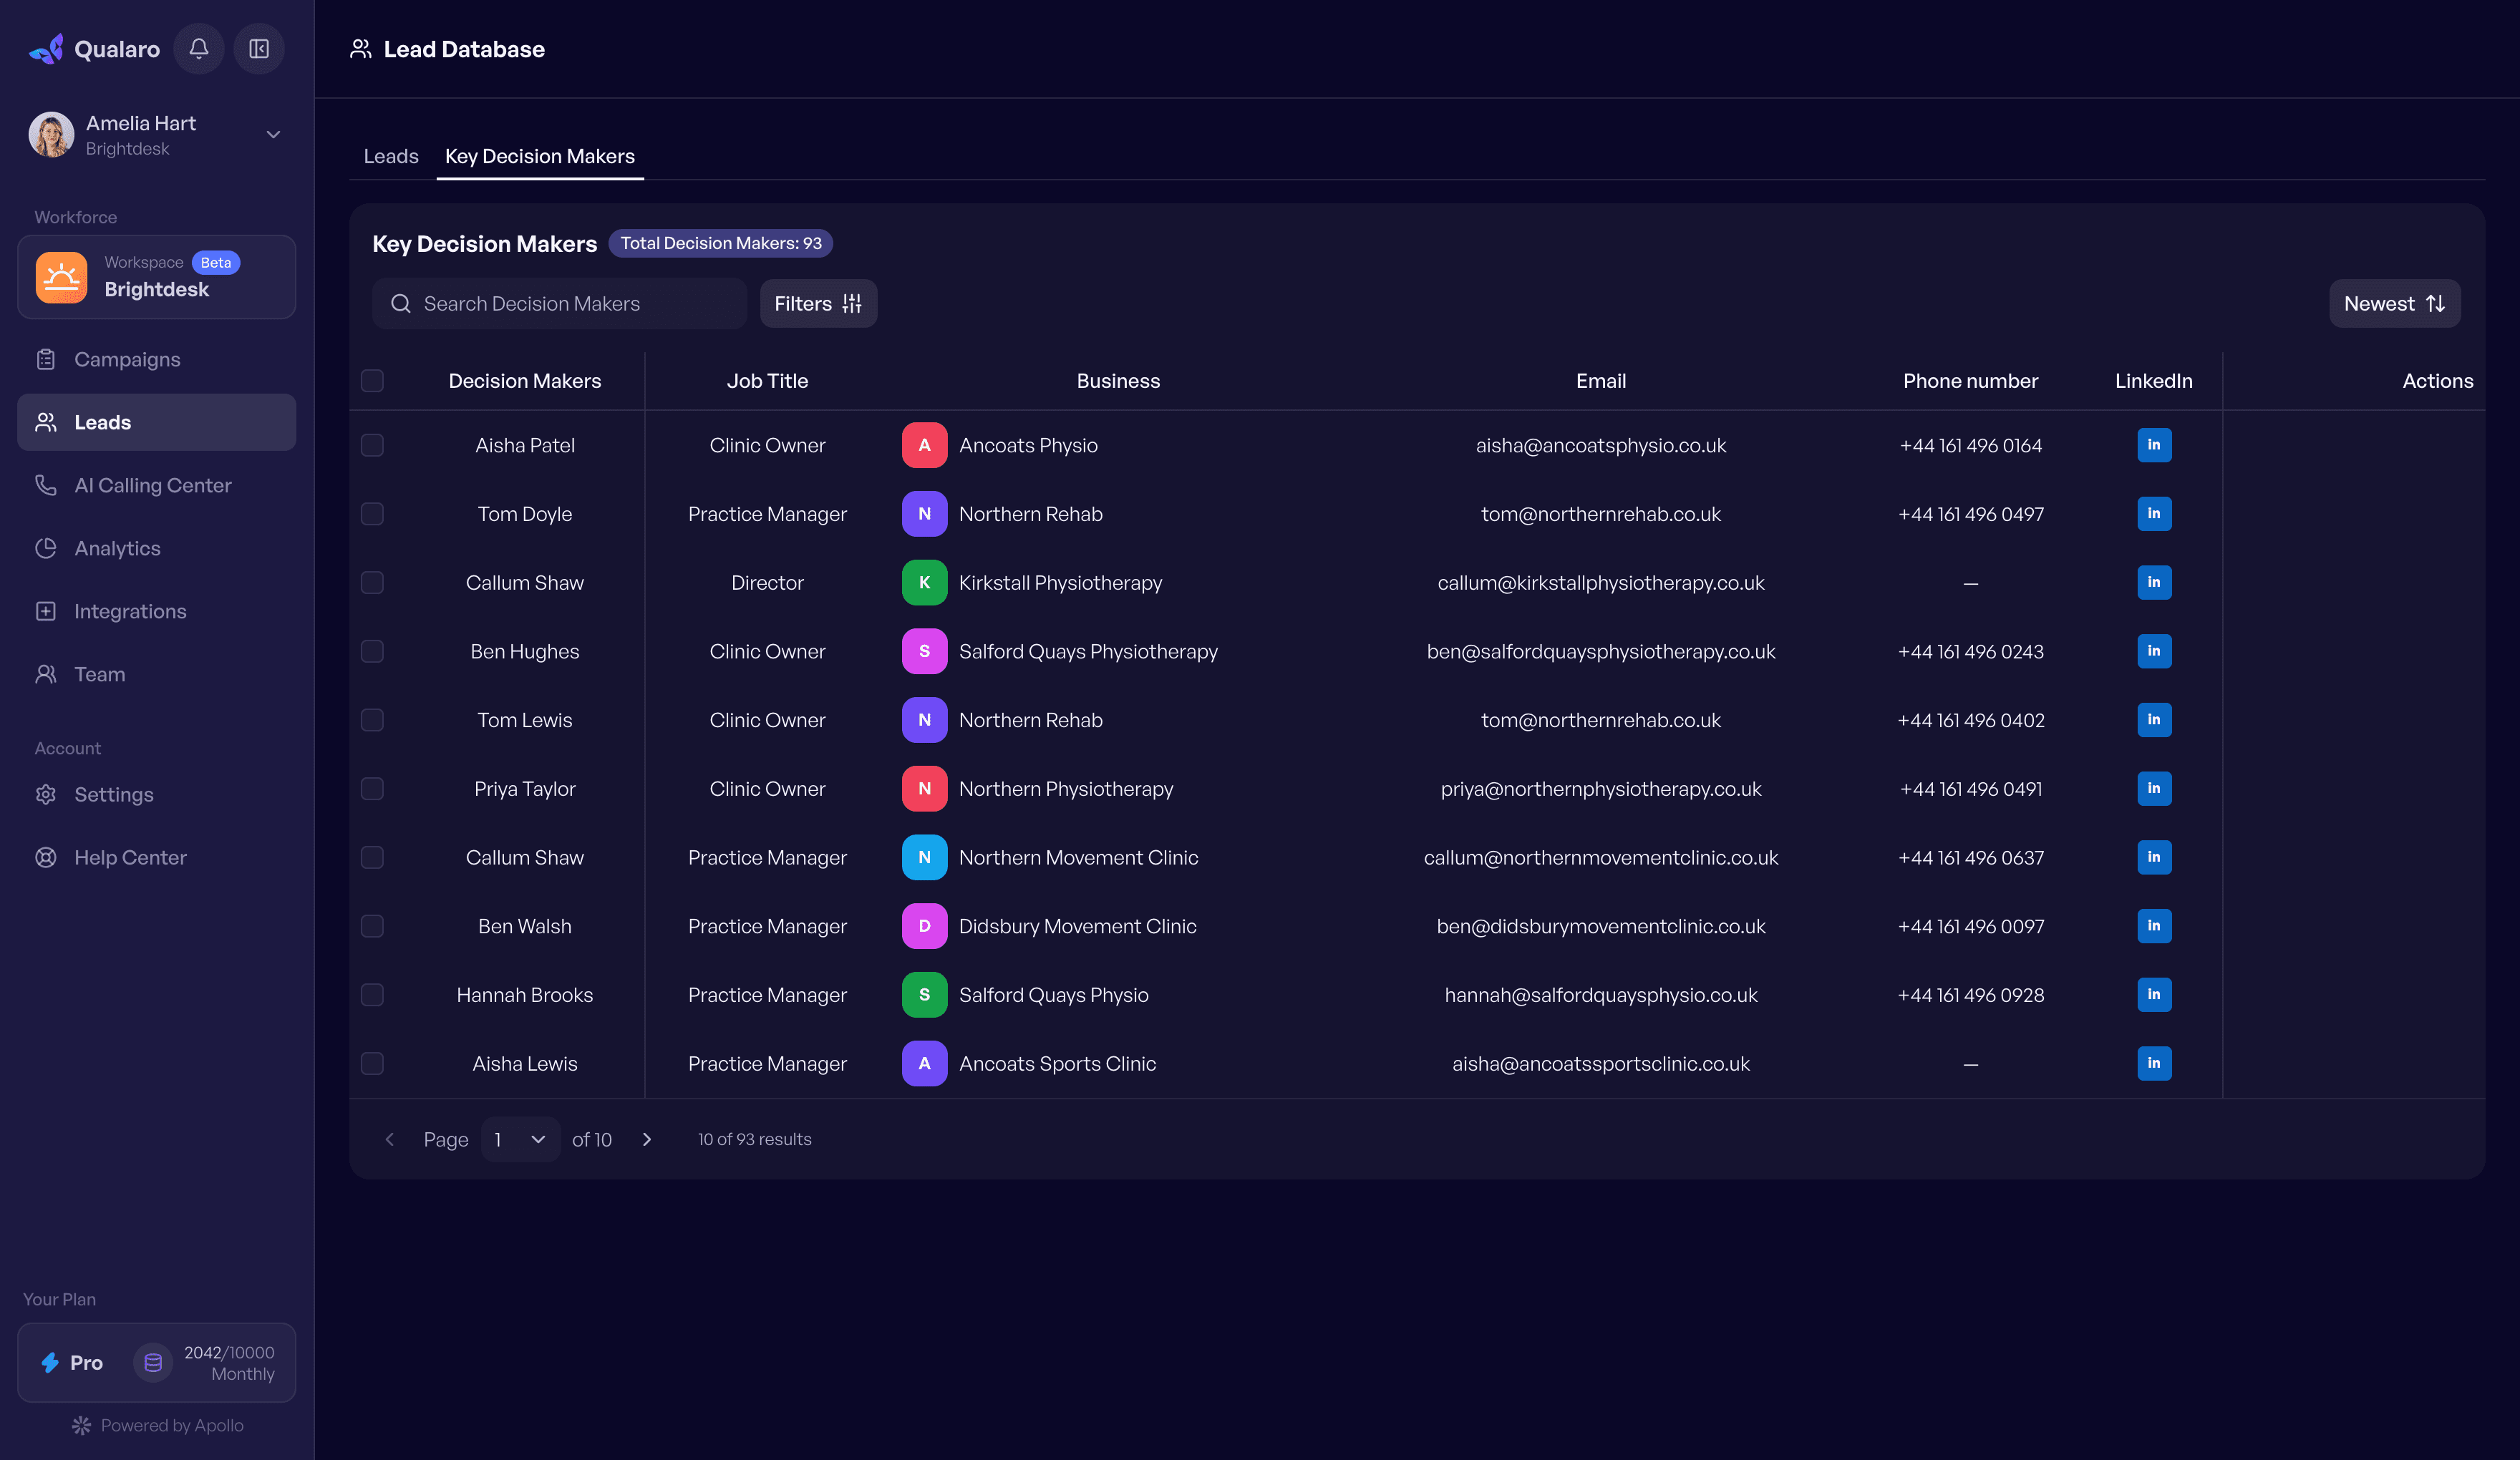The height and width of the screenshot is (1460, 2520).
Task: Open LinkedIn profile for Priya Taylor
Action: click(x=2154, y=789)
